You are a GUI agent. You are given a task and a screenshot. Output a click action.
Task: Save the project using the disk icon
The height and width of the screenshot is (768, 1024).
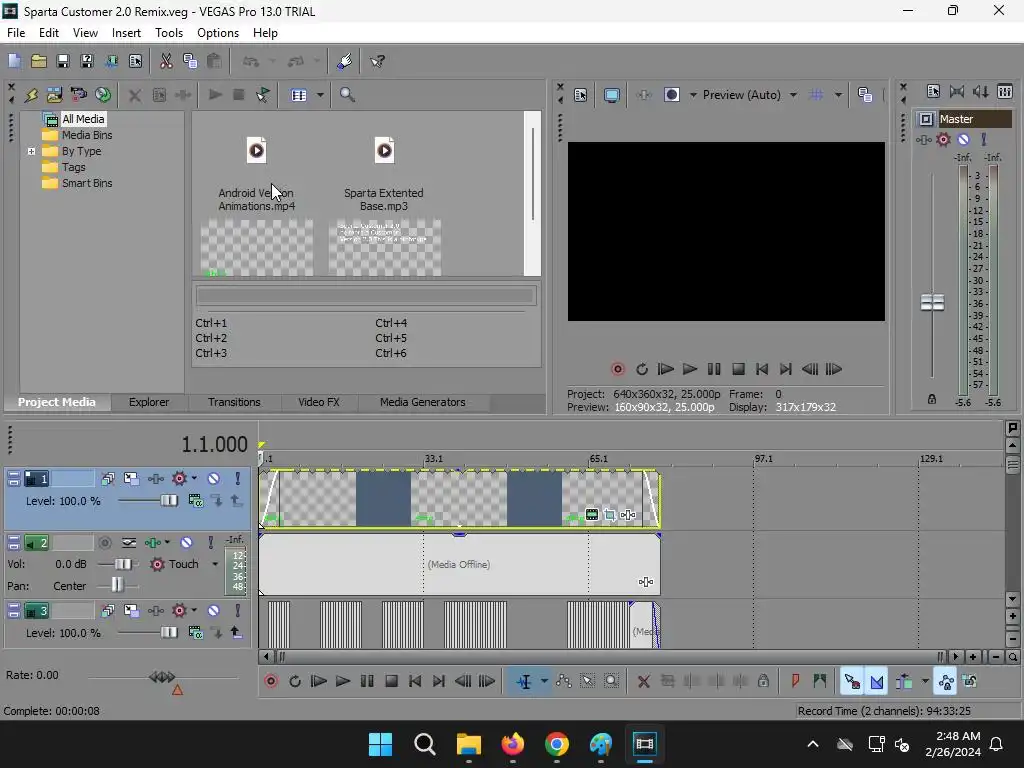coord(63,61)
